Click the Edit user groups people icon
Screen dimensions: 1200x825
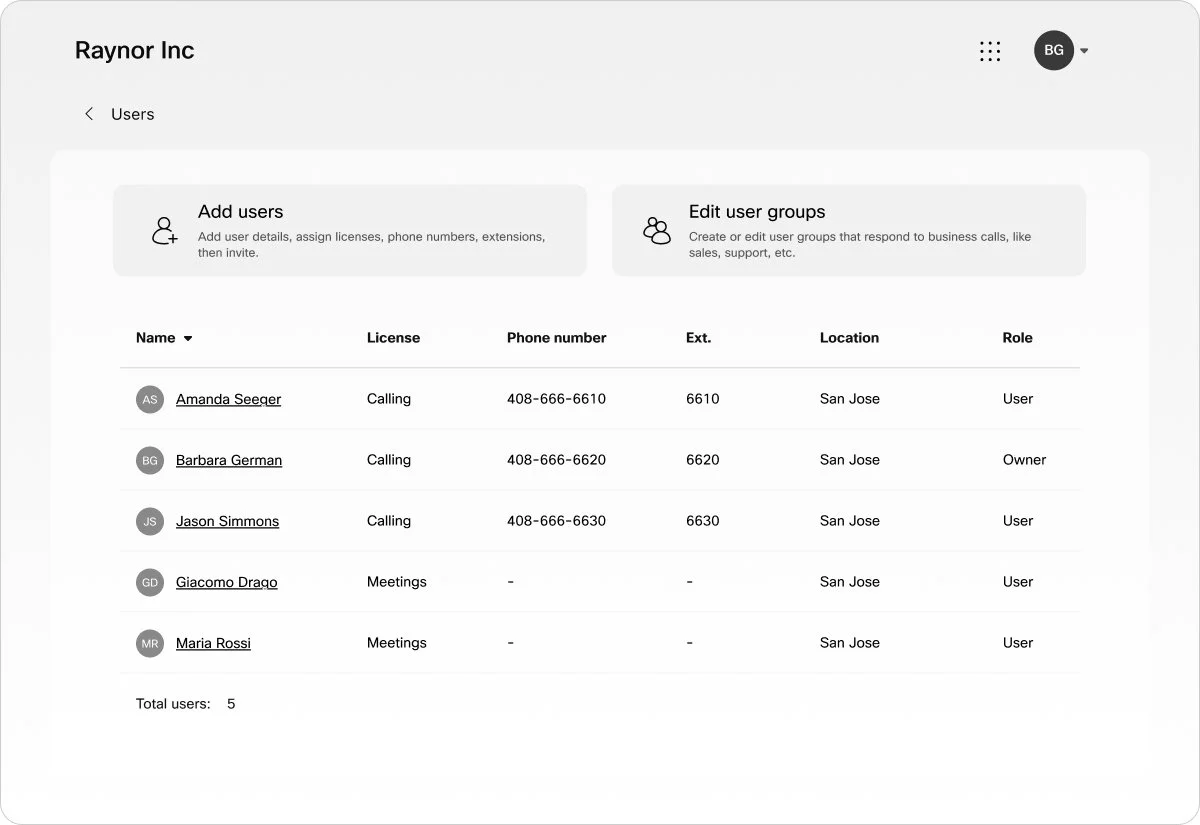657,231
